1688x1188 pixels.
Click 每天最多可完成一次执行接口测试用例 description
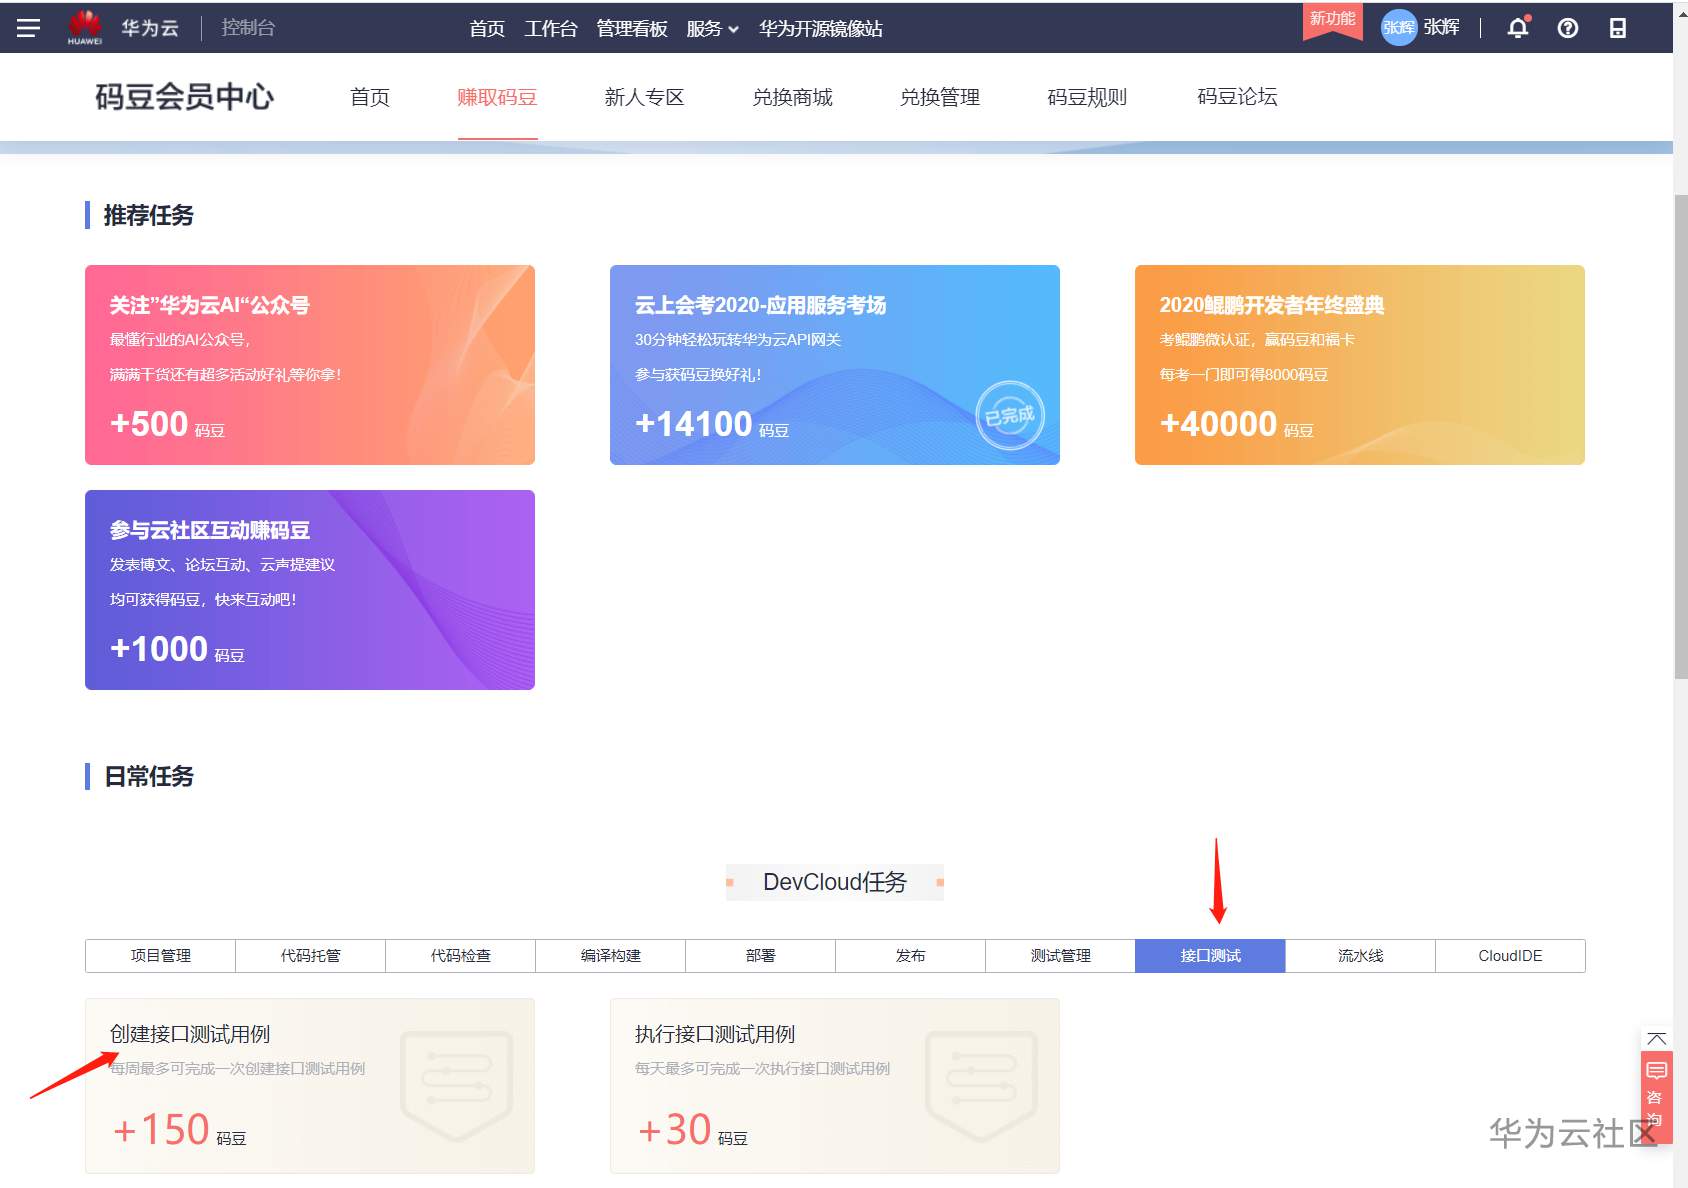point(763,1069)
